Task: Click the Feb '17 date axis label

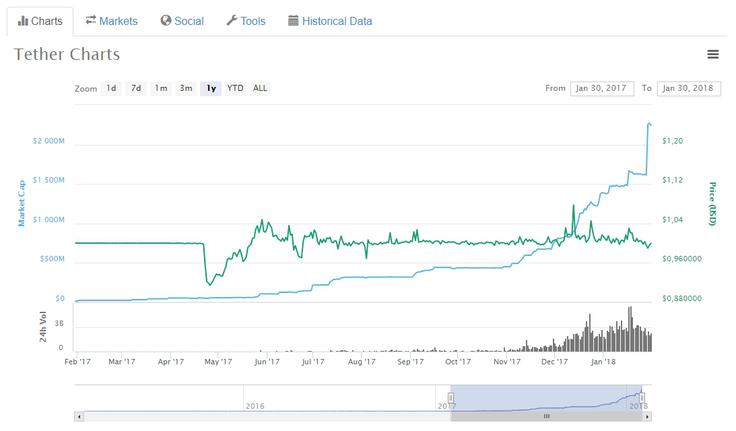Action: (x=77, y=362)
